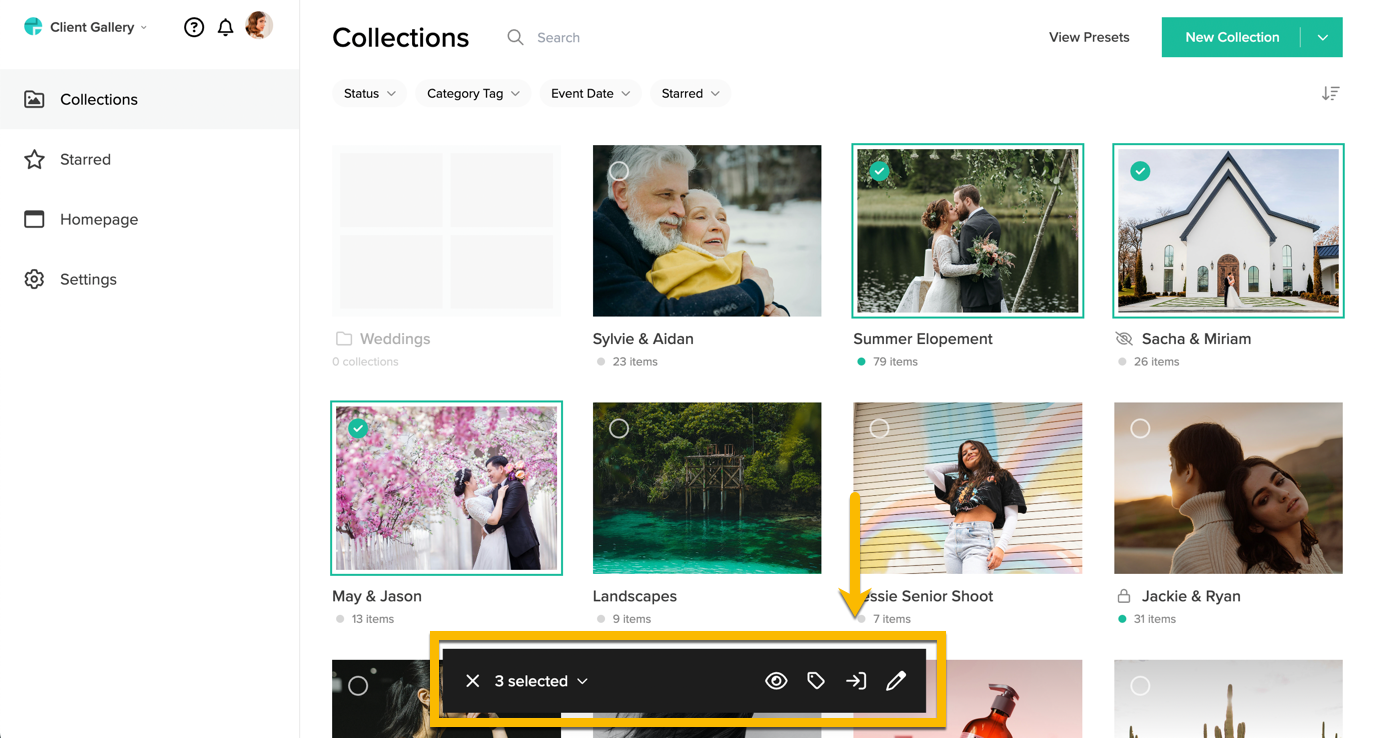Open the Jackie & Ryan thumbnail
This screenshot has height=738, width=1375.
[x=1228, y=488]
